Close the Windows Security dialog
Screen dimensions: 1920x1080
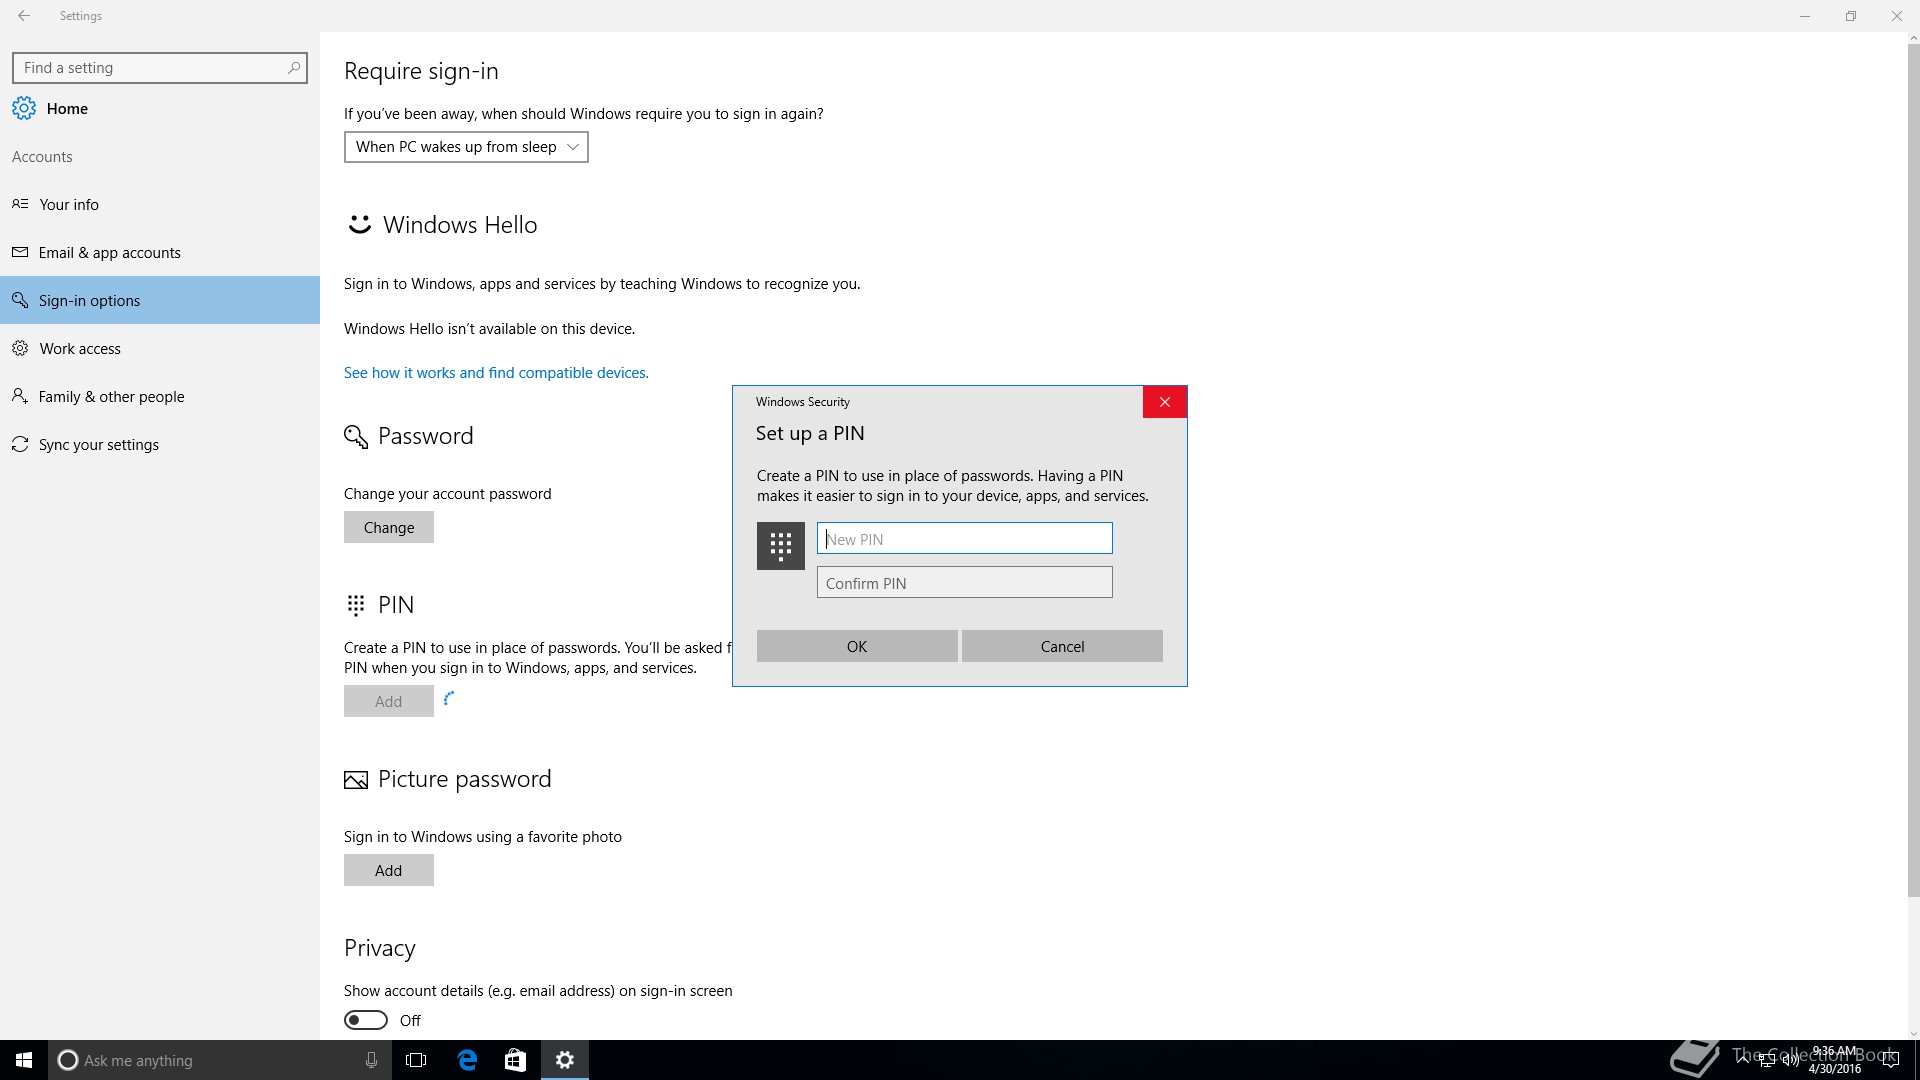tap(1165, 402)
